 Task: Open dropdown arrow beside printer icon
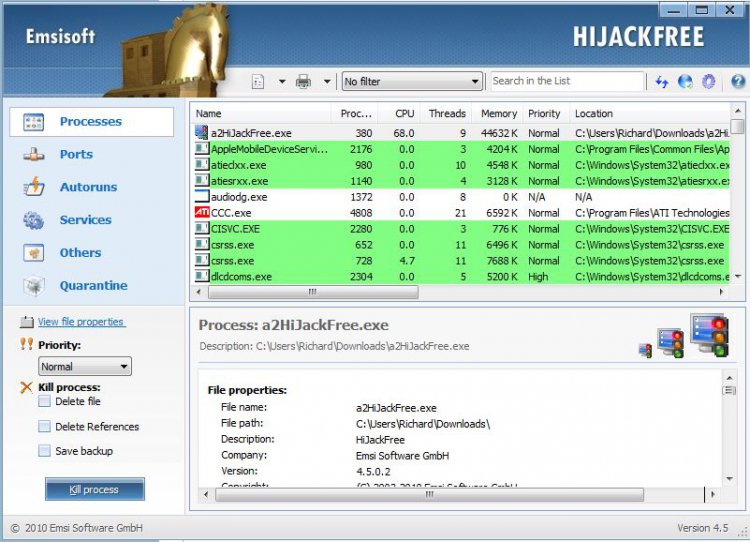327,81
